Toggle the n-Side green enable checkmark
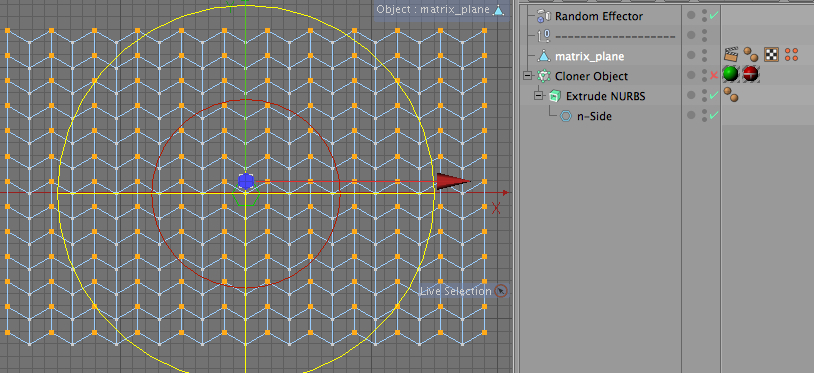Image resolution: width=814 pixels, height=373 pixels. pos(714,115)
